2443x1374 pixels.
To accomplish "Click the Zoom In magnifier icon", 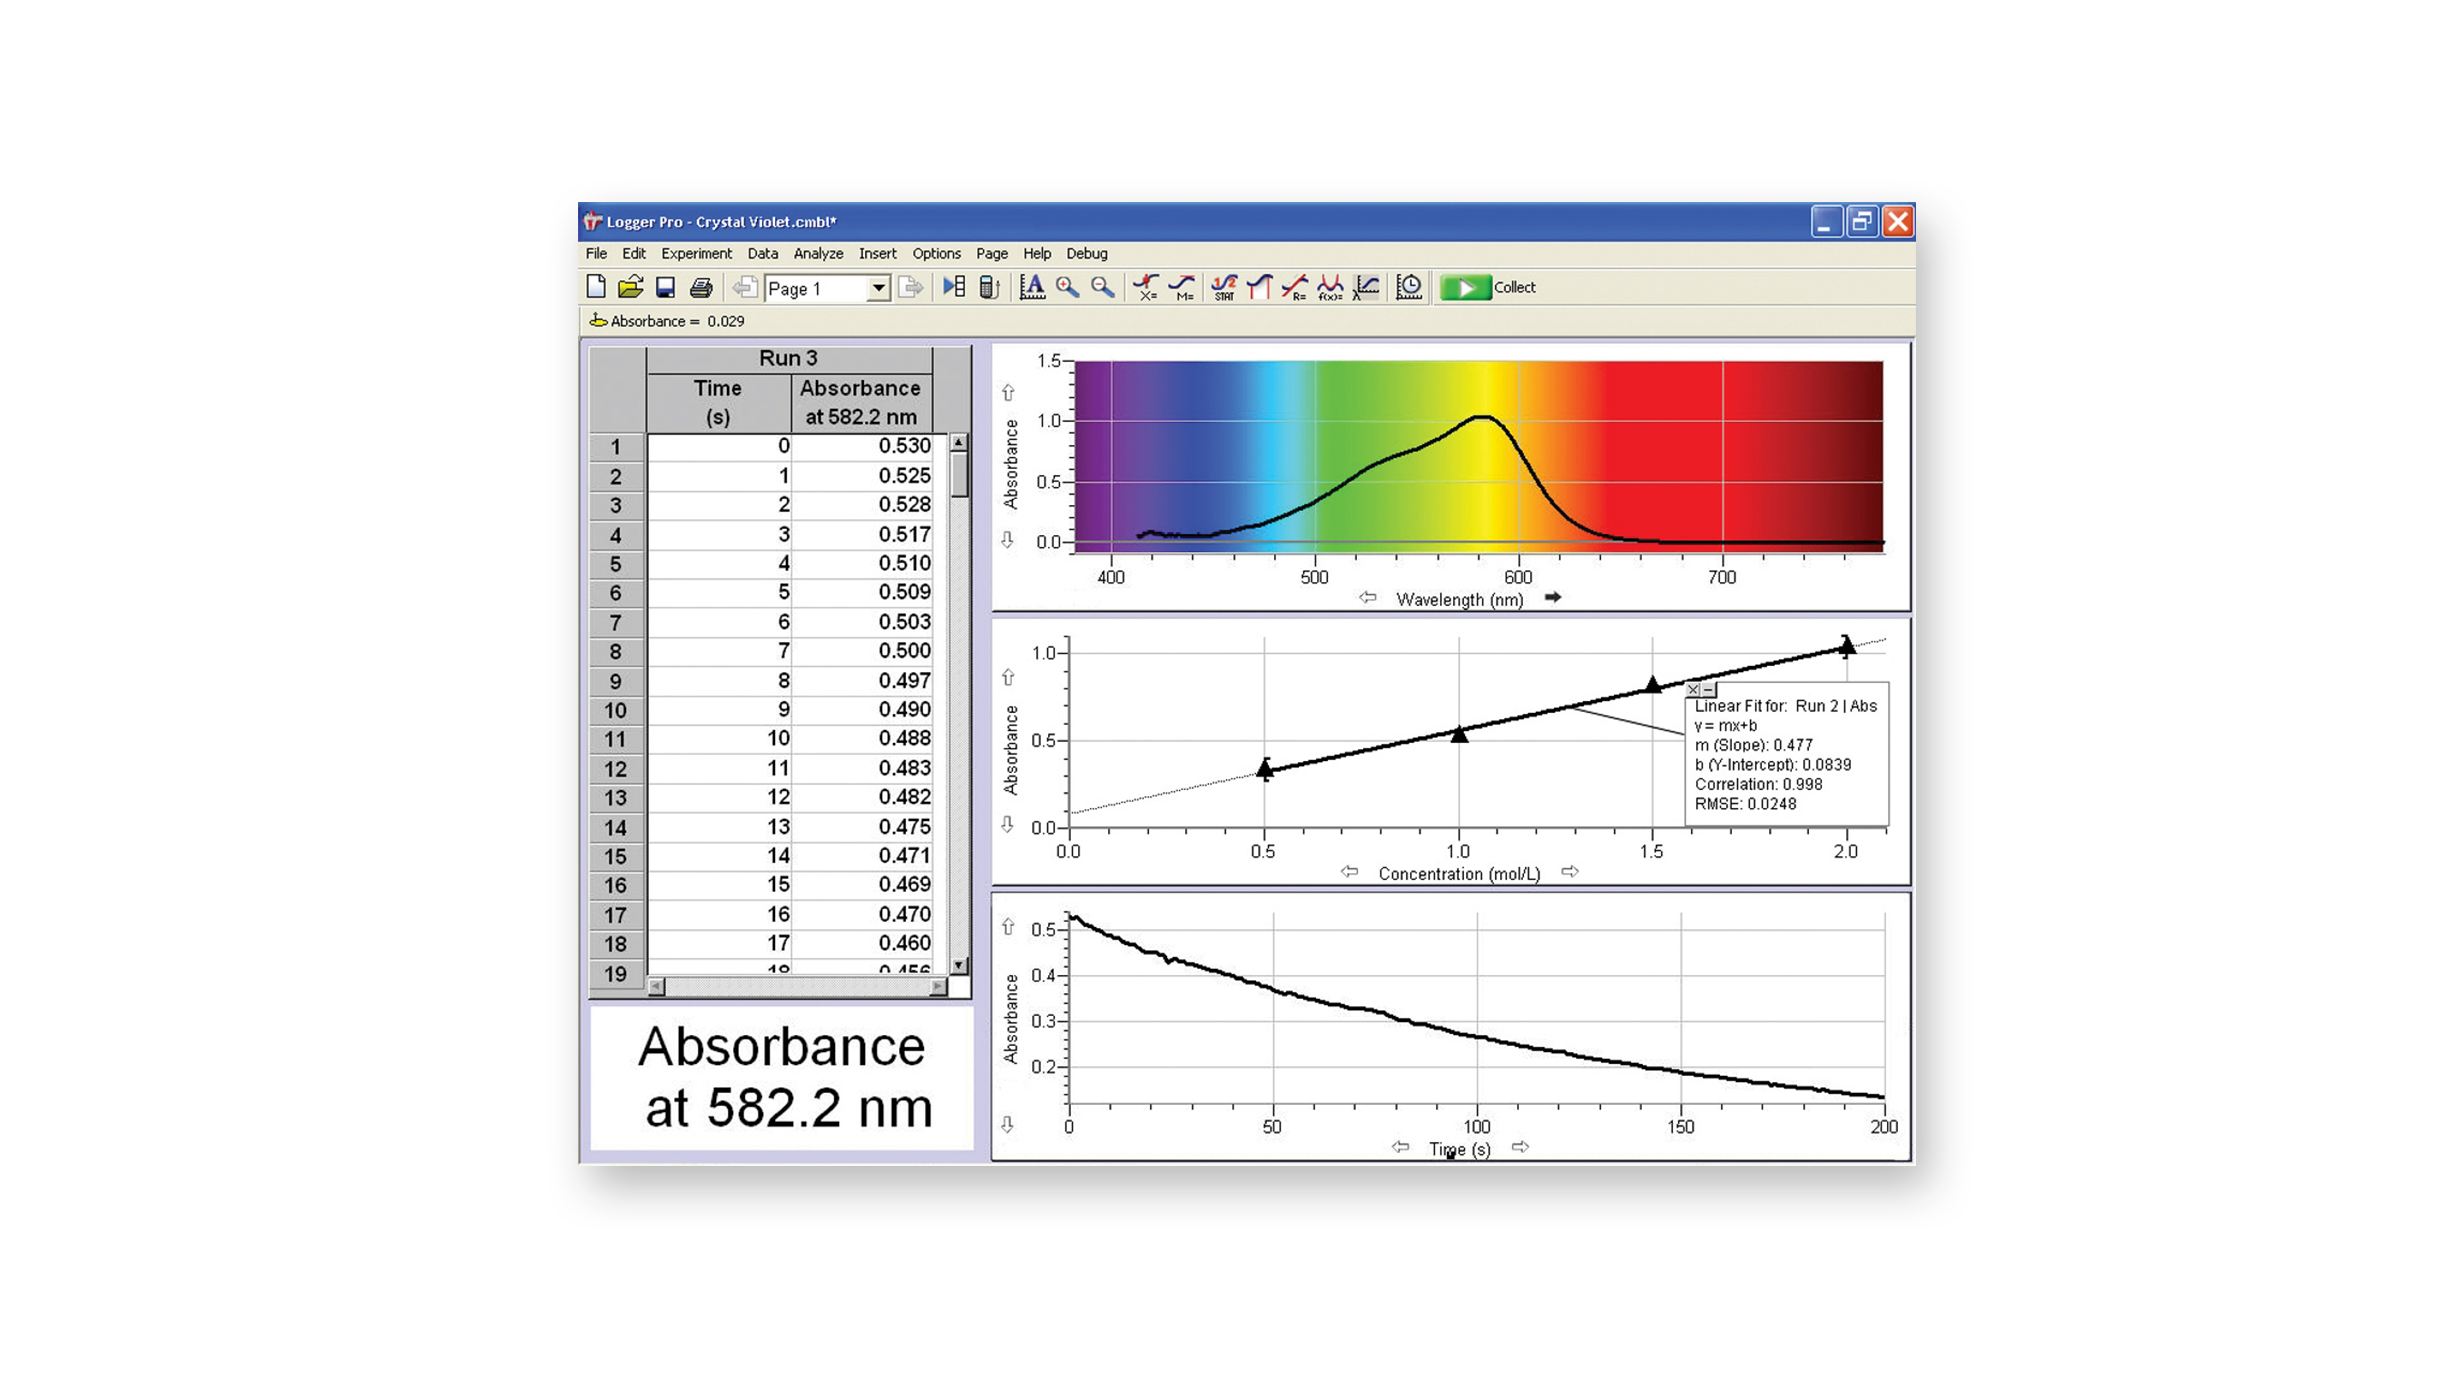I will coord(1067,288).
